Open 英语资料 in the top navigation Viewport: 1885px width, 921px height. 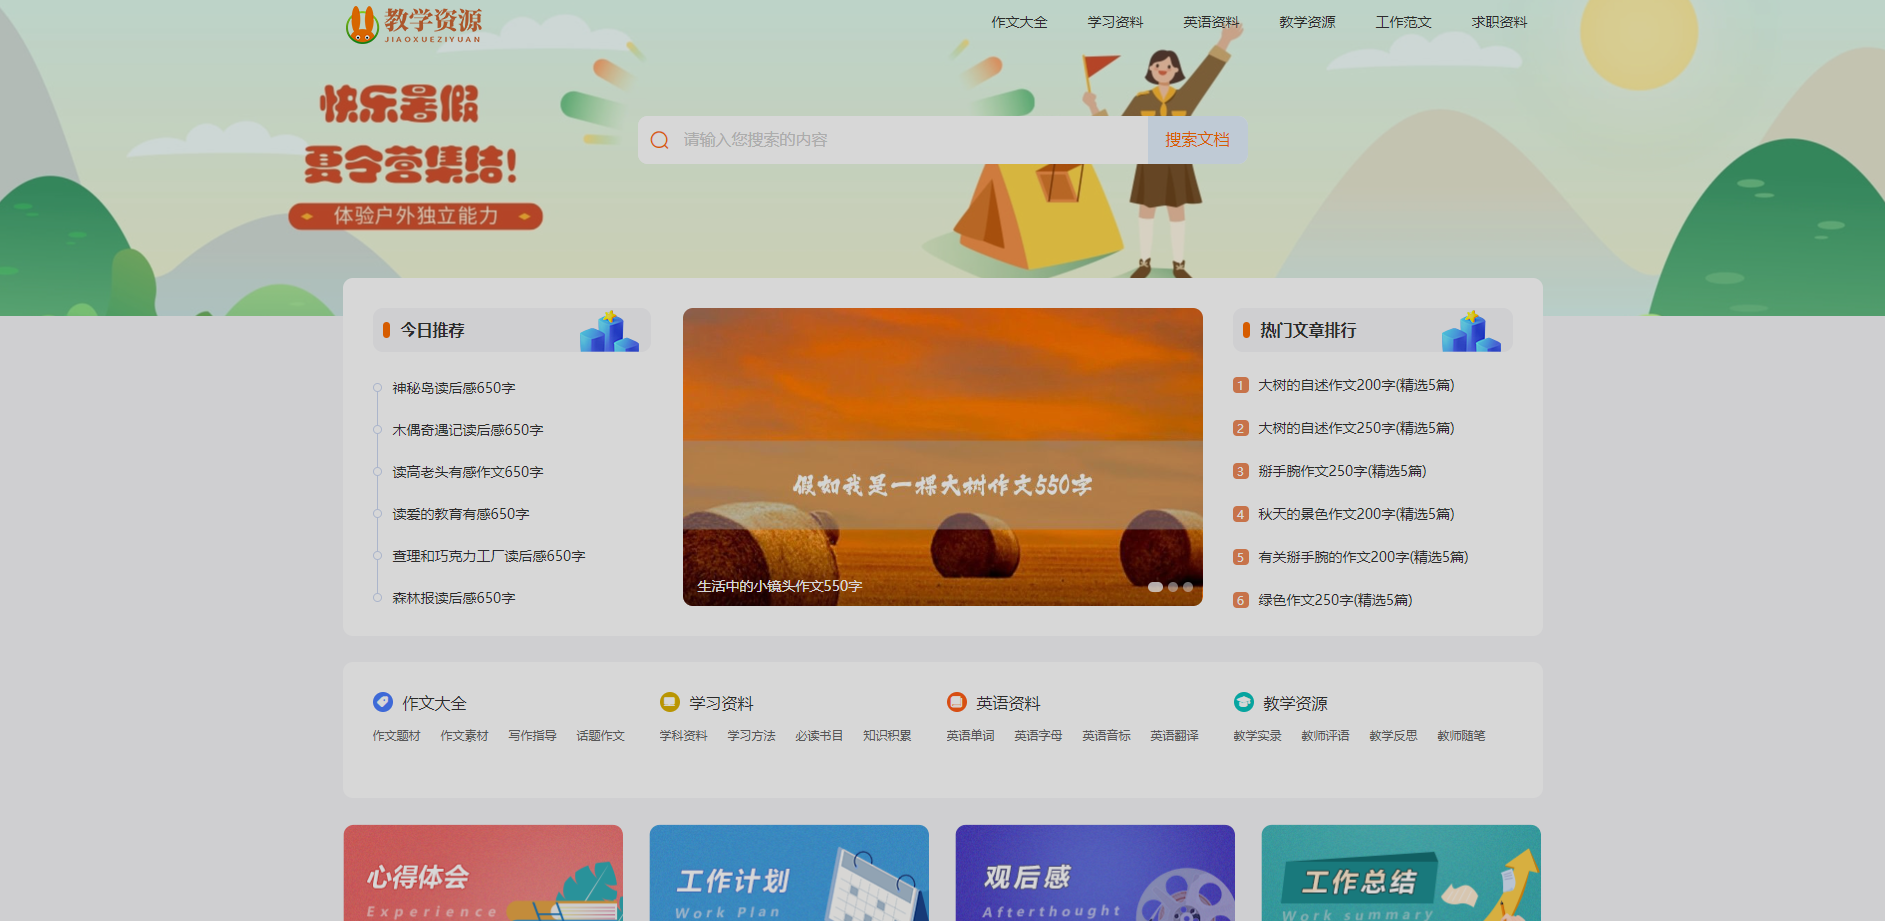tap(1211, 22)
